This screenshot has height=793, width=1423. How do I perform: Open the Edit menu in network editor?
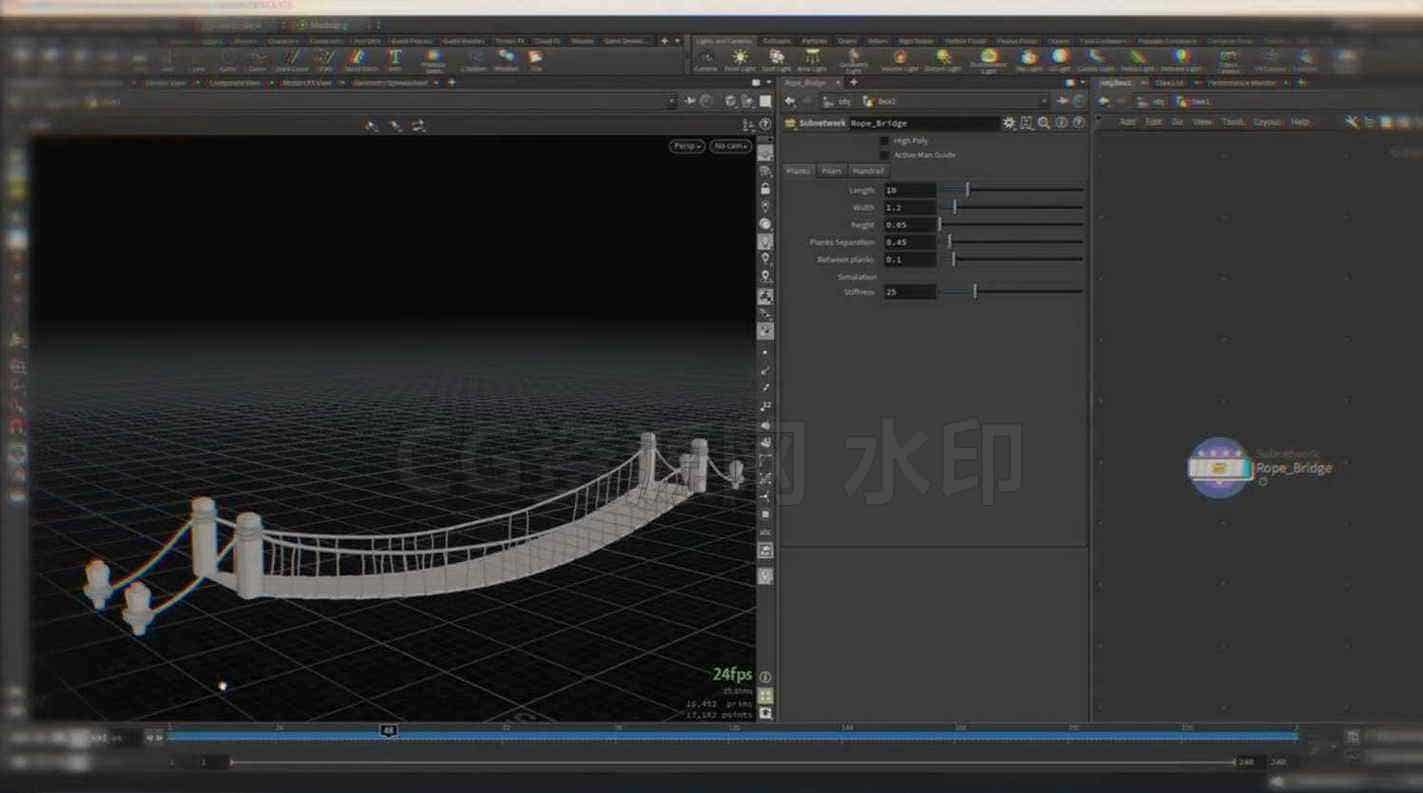tap(1153, 122)
